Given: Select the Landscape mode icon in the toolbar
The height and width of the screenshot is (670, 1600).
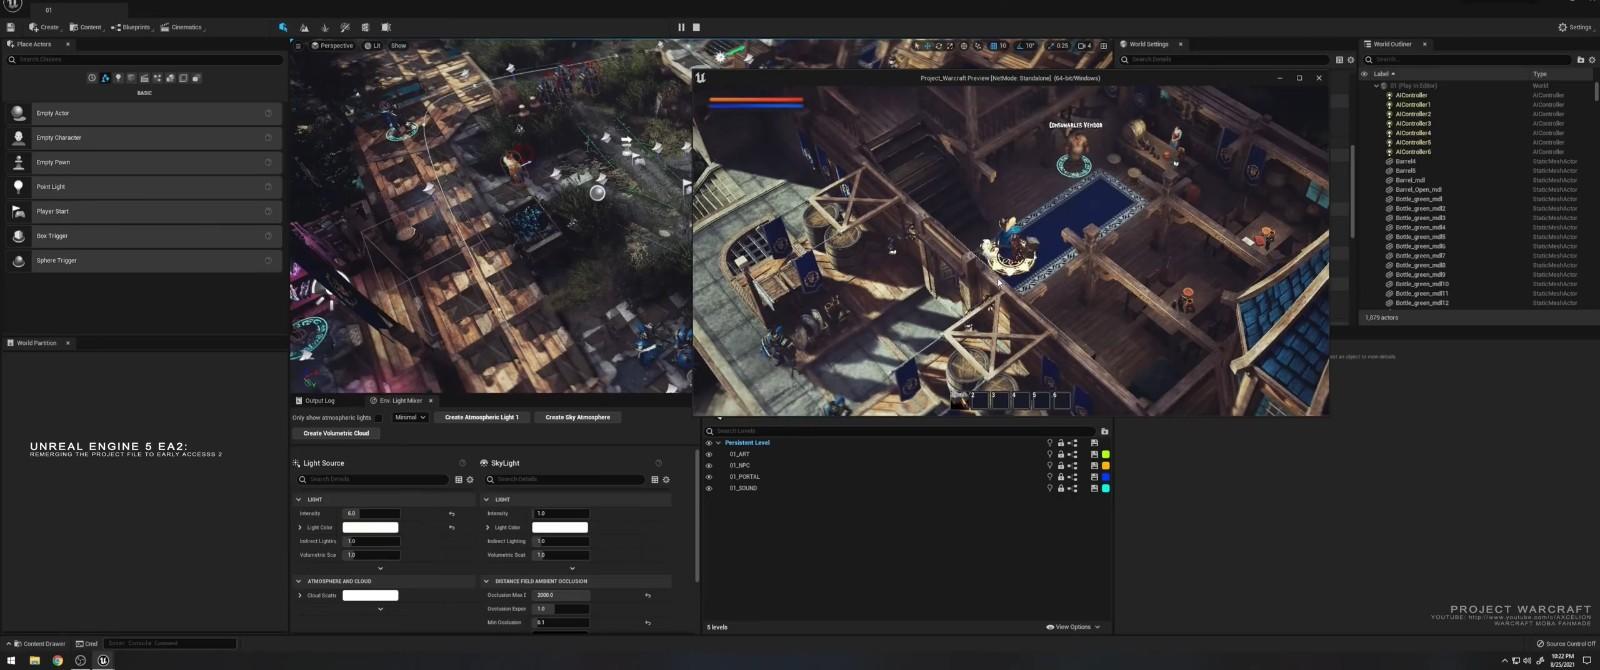Looking at the screenshot, I should click(x=304, y=27).
